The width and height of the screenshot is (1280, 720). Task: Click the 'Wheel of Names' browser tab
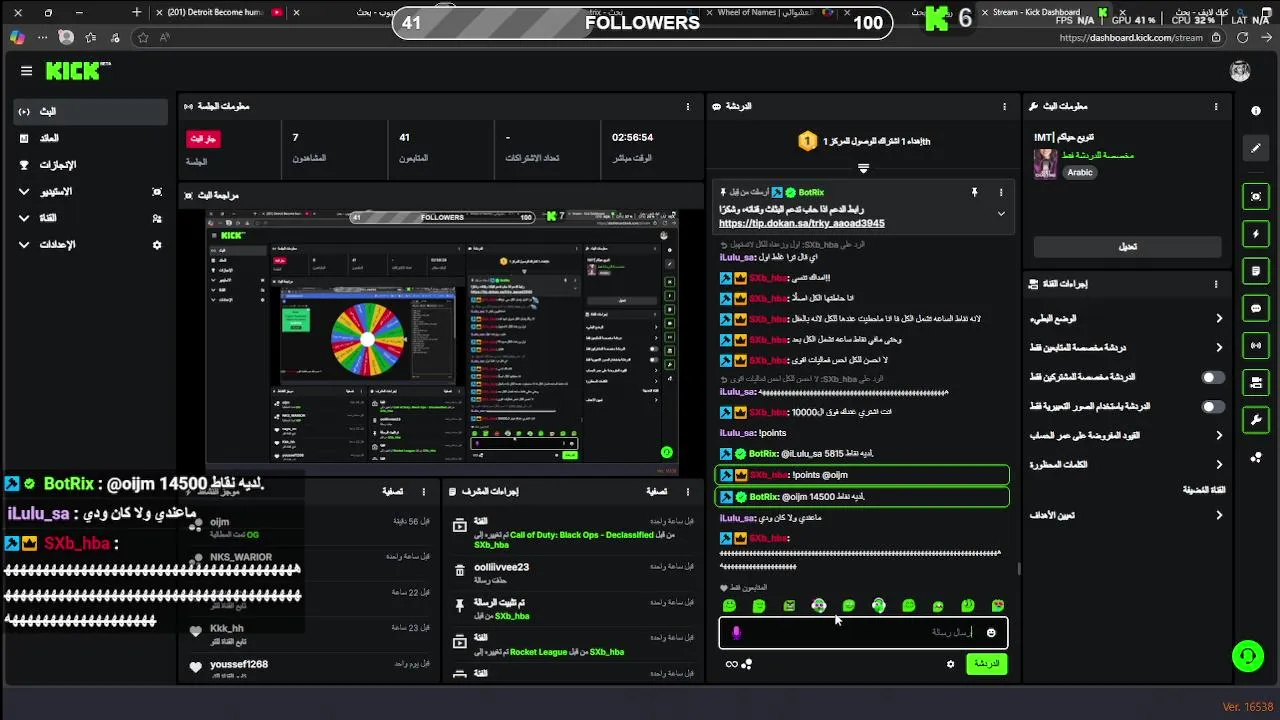776,12
